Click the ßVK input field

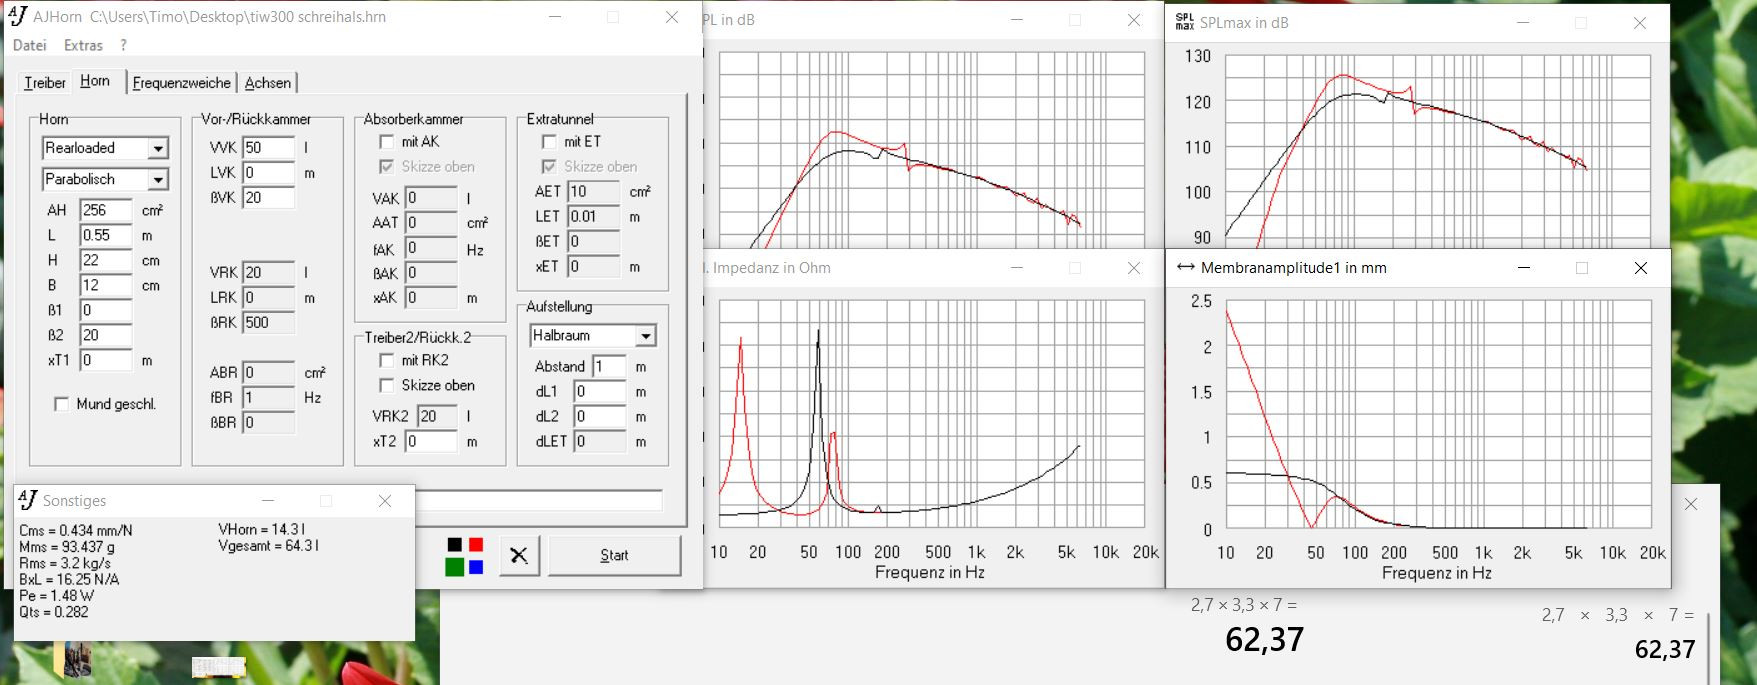click(268, 197)
